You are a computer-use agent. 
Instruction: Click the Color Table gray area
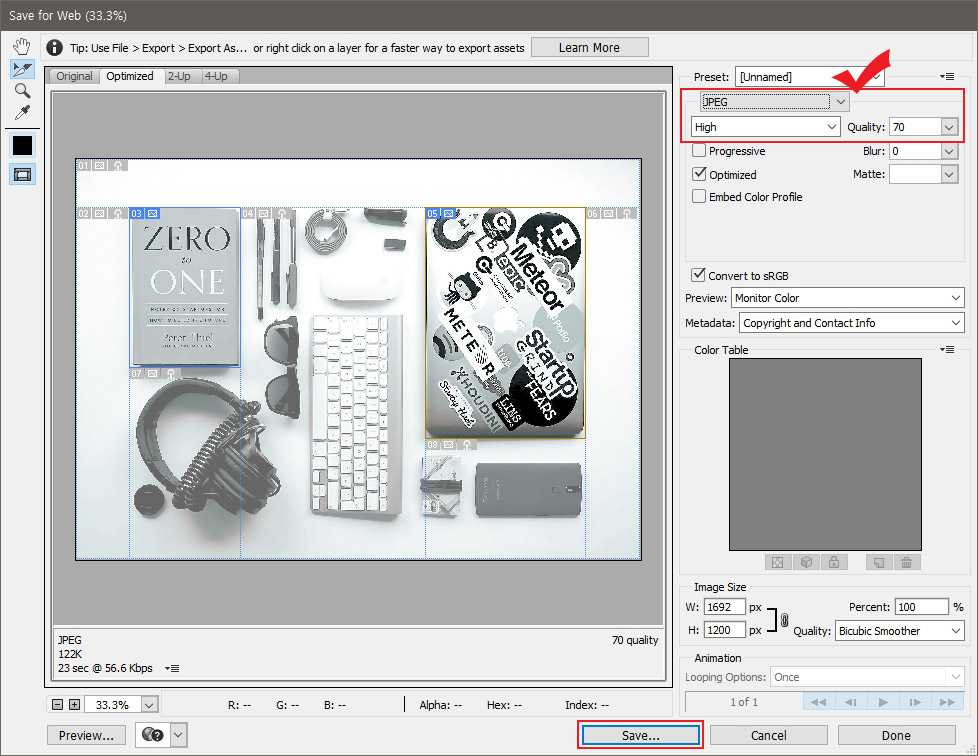[825, 454]
